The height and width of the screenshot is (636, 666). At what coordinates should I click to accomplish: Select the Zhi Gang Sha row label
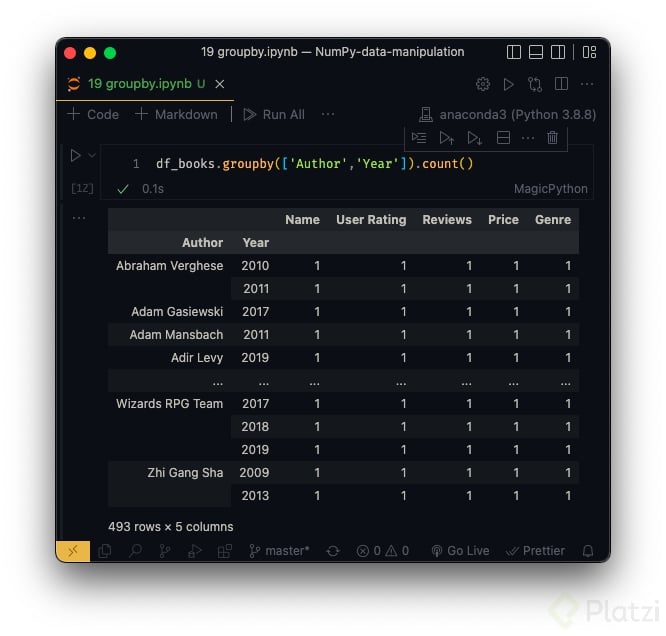click(185, 472)
